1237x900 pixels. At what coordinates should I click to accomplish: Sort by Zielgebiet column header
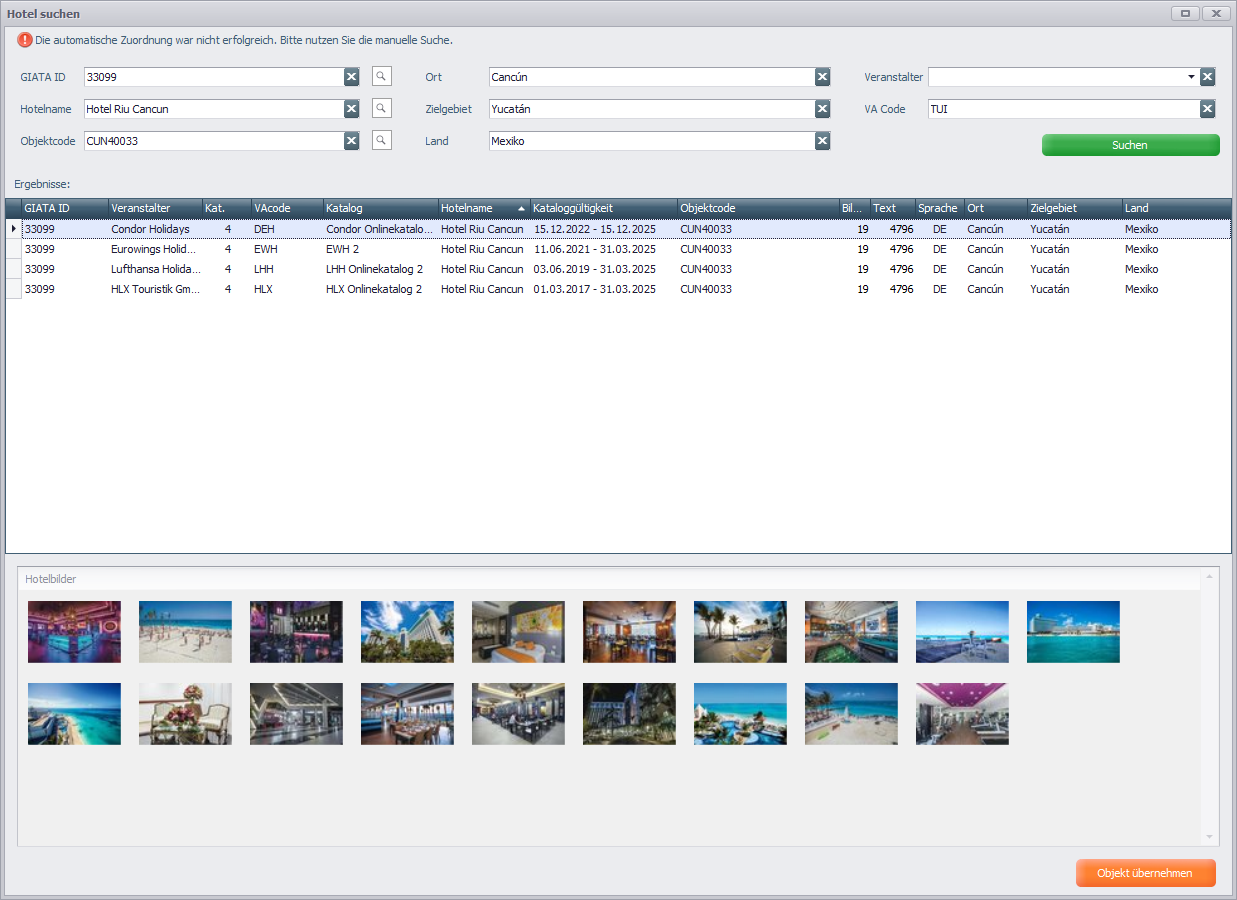(1074, 208)
